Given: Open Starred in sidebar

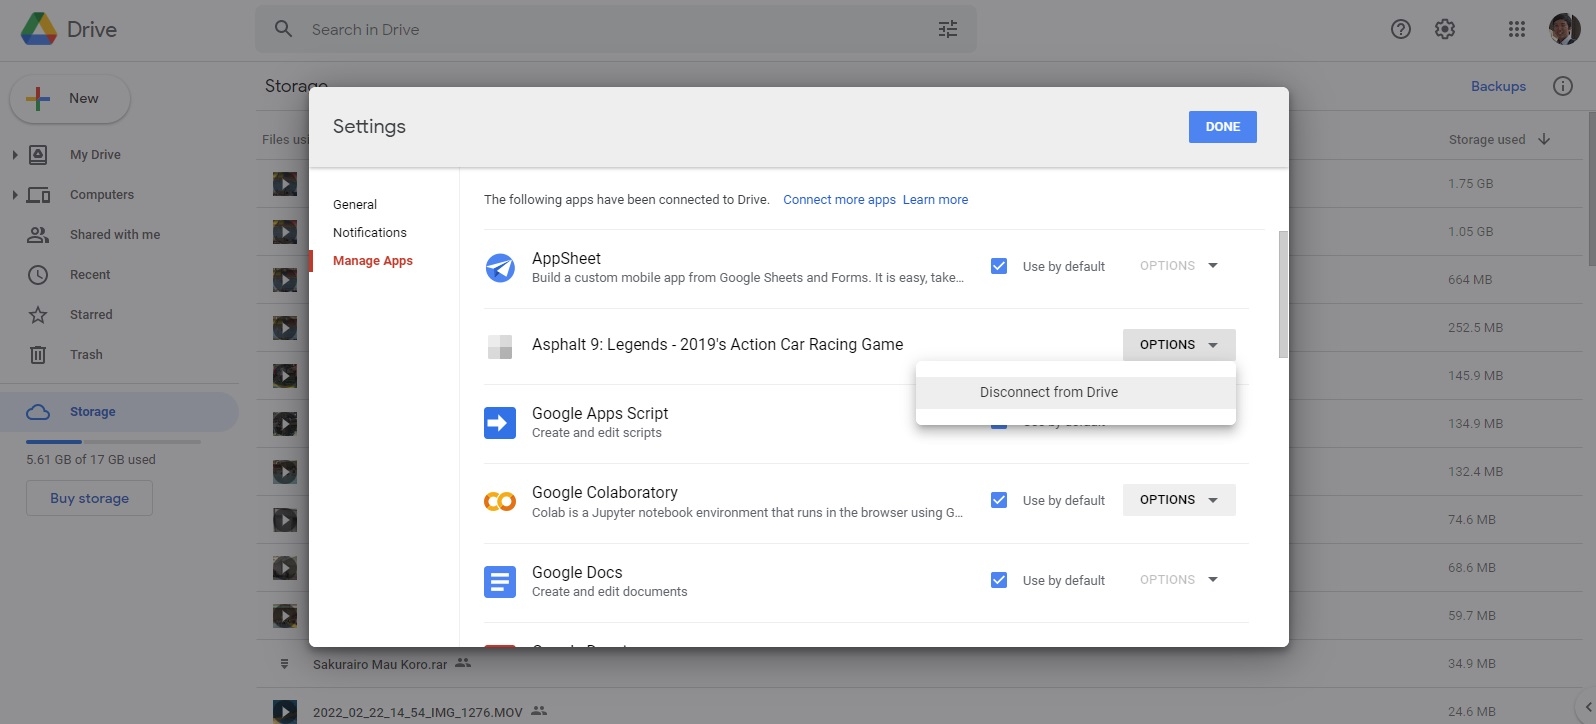Looking at the screenshot, I should tap(91, 315).
